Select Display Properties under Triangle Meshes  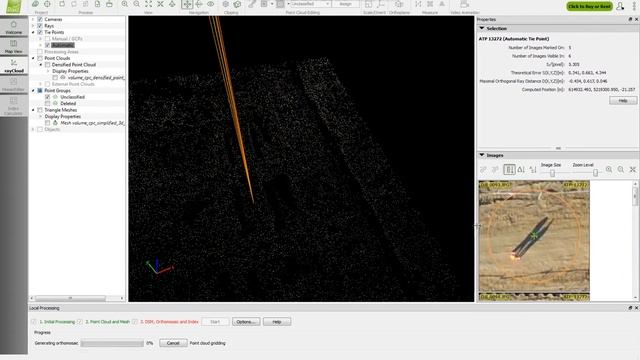click(62, 117)
